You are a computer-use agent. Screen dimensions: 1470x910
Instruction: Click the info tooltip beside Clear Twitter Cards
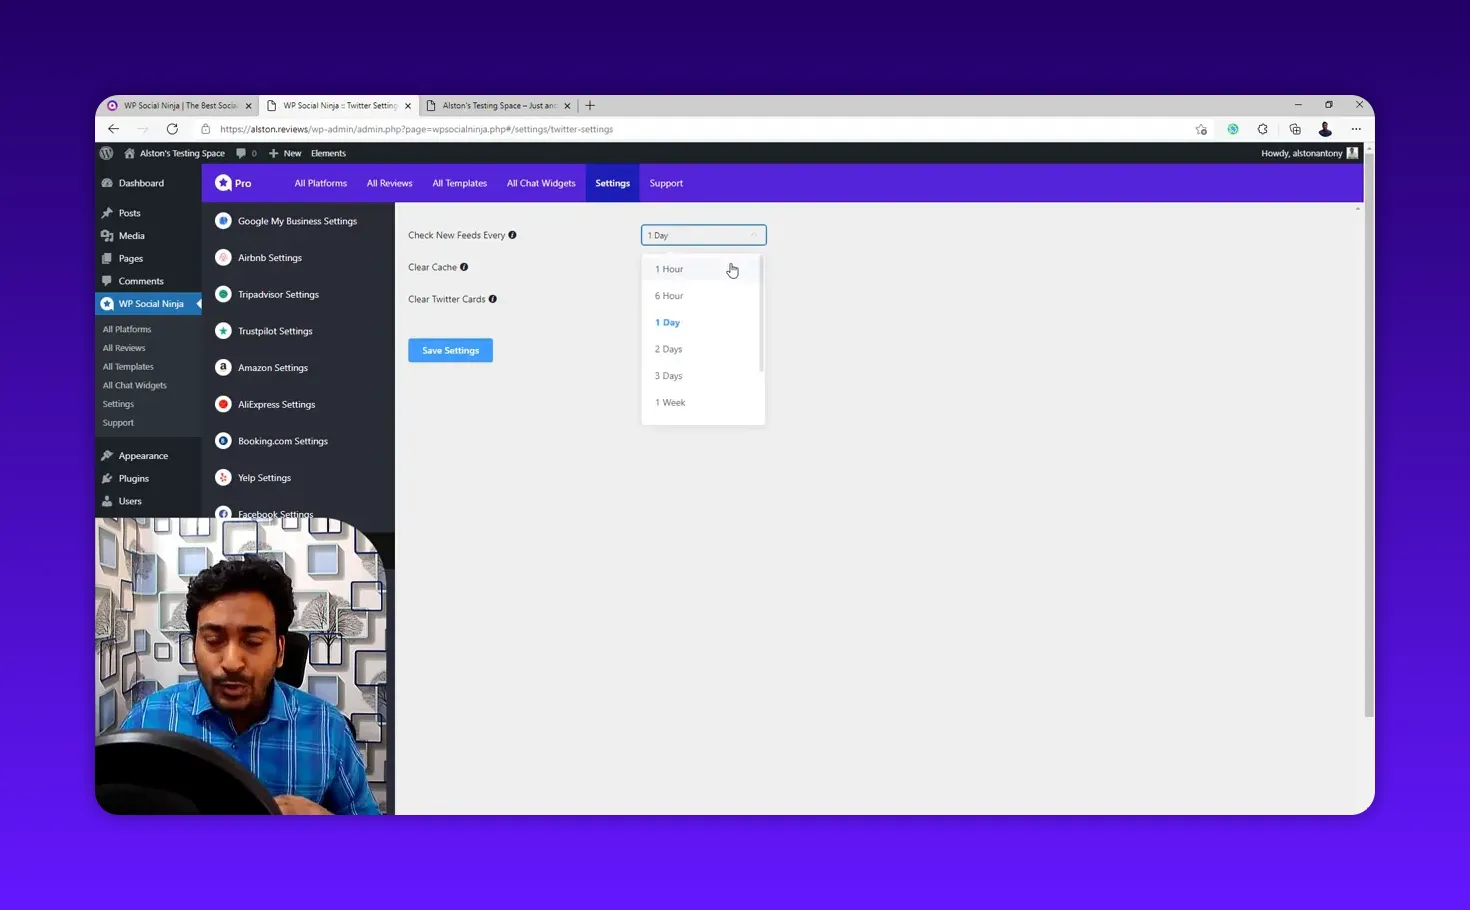[x=492, y=298]
